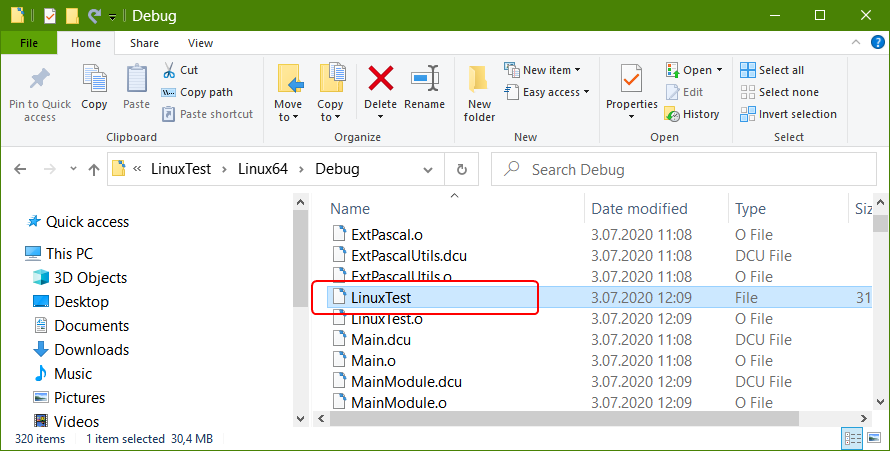
Task: Open the Quick Access Toolbar customize arrow
Action: tap(112, 16)
